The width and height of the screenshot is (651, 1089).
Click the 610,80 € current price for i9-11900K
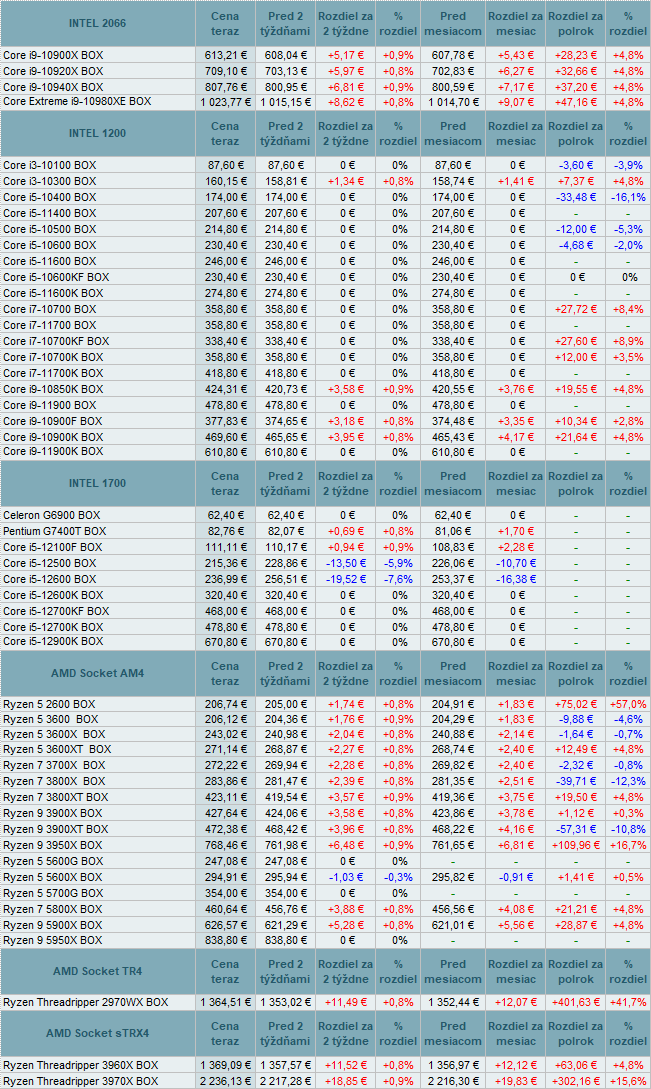(x=225, y=452)
